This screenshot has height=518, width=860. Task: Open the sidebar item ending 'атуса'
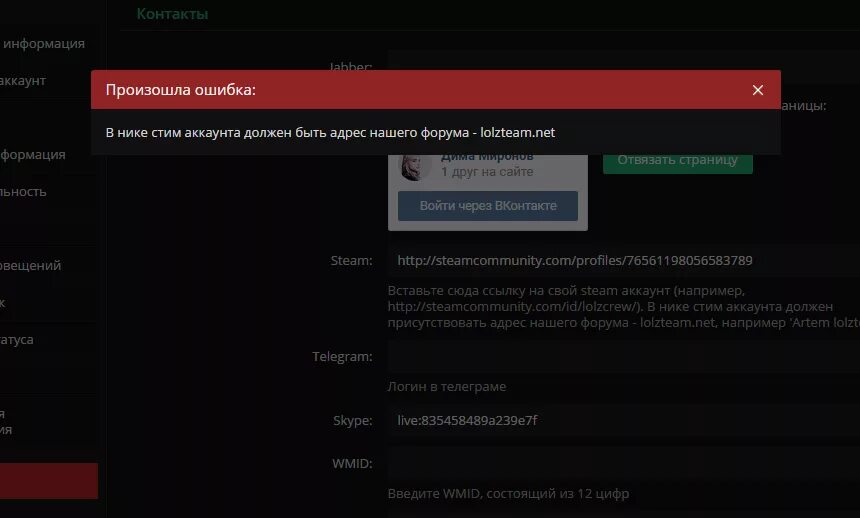coord(17,340)
